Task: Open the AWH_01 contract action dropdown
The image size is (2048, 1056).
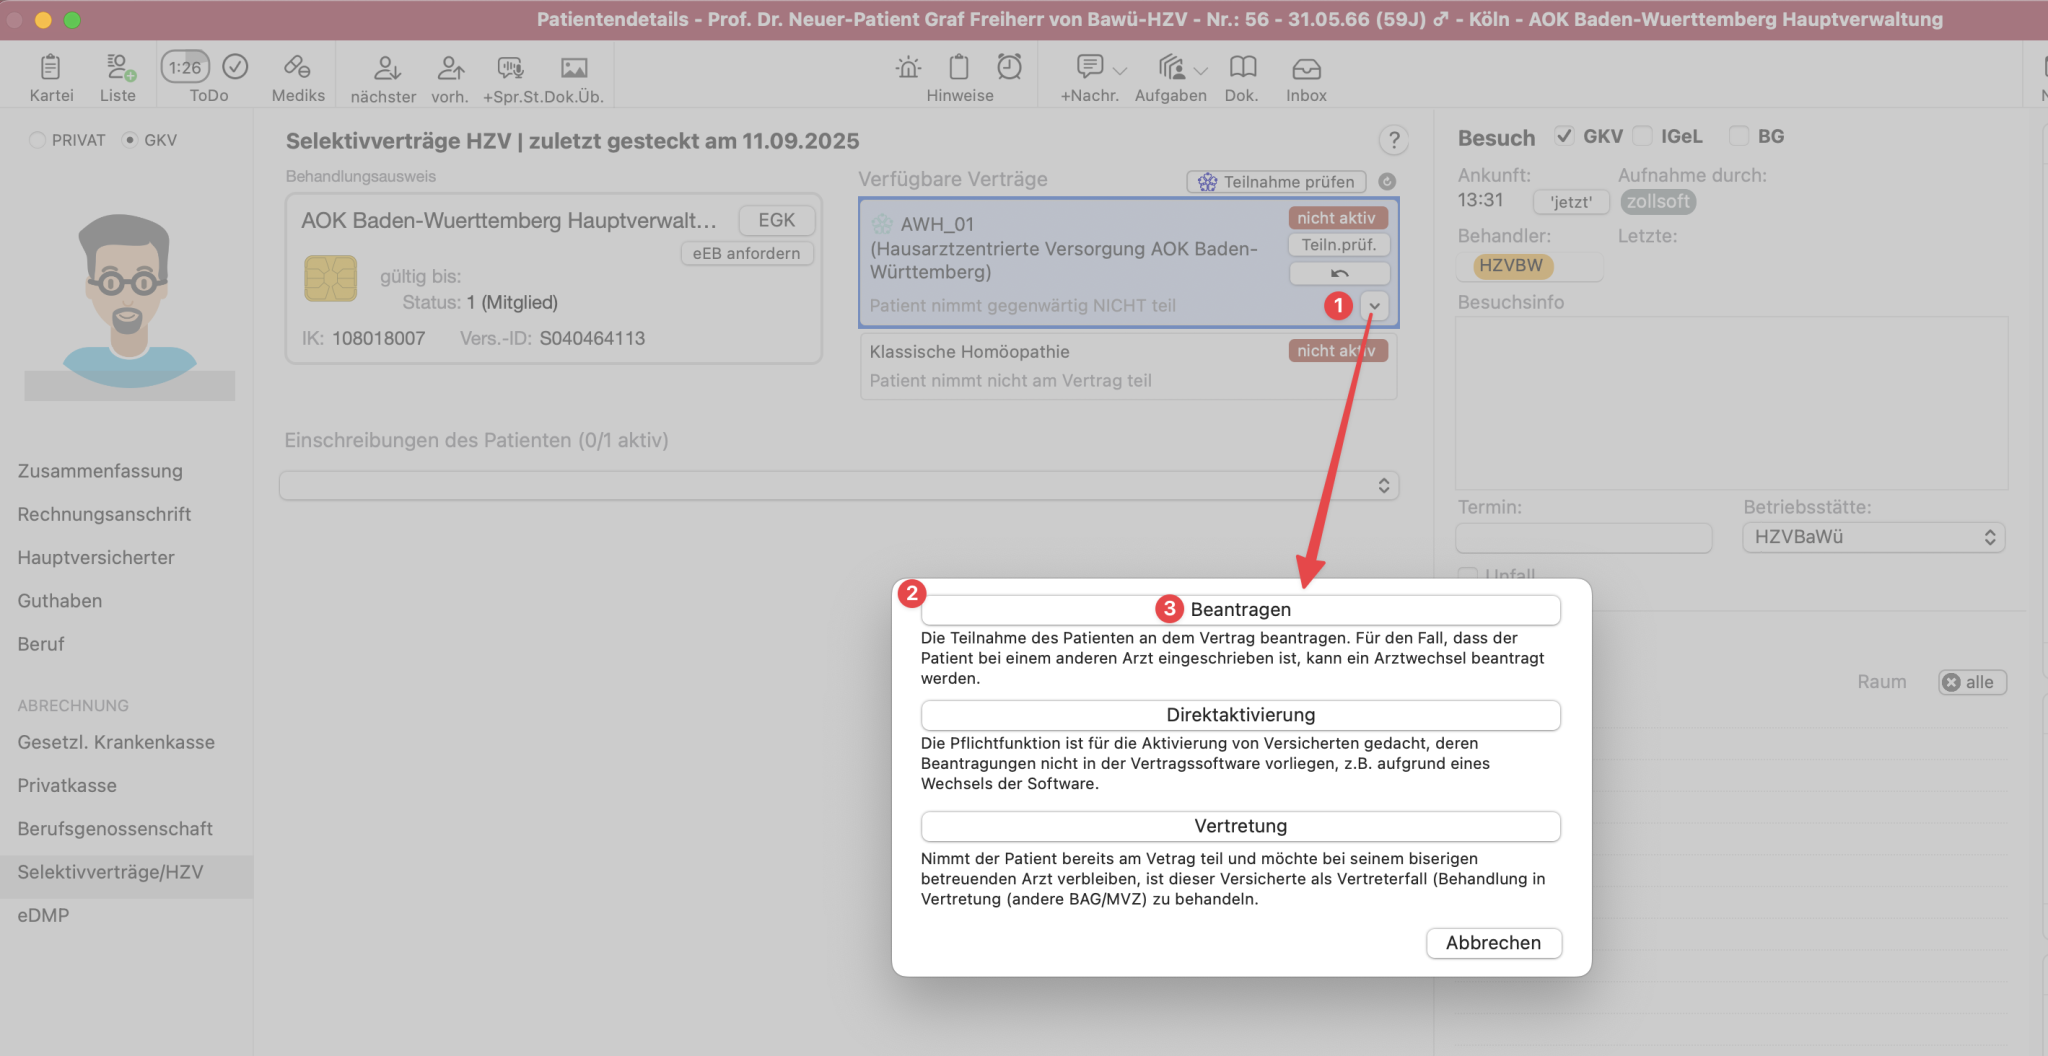Action: (1374, 306)
